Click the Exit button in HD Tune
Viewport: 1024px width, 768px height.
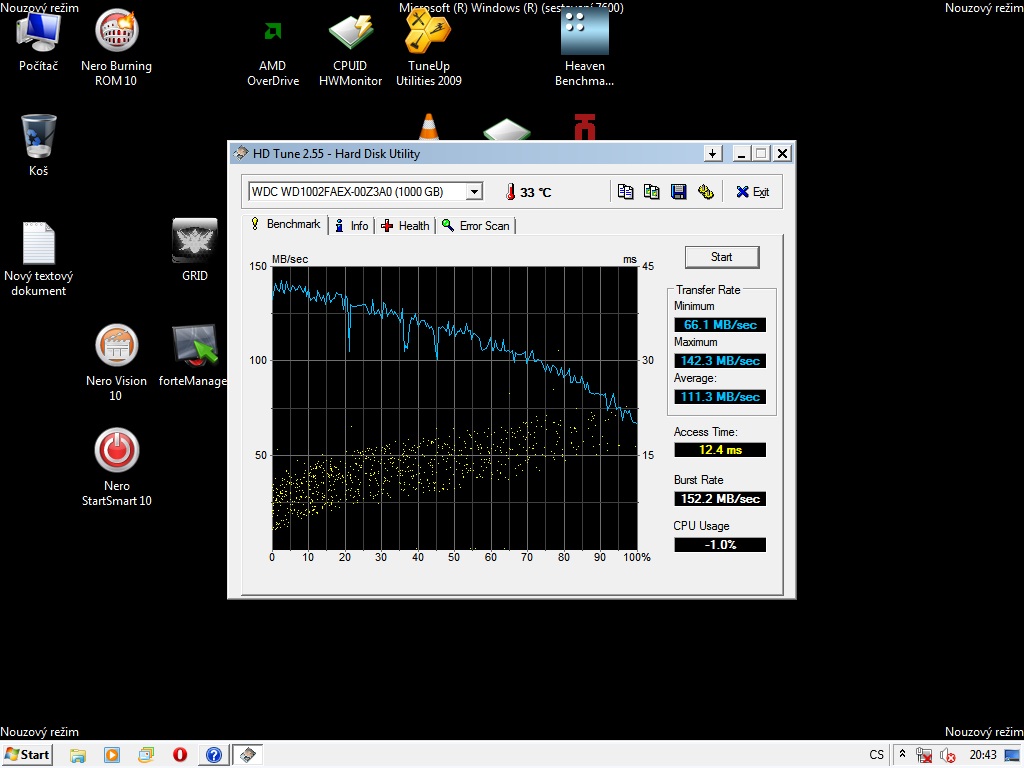[x=753, y=192]
